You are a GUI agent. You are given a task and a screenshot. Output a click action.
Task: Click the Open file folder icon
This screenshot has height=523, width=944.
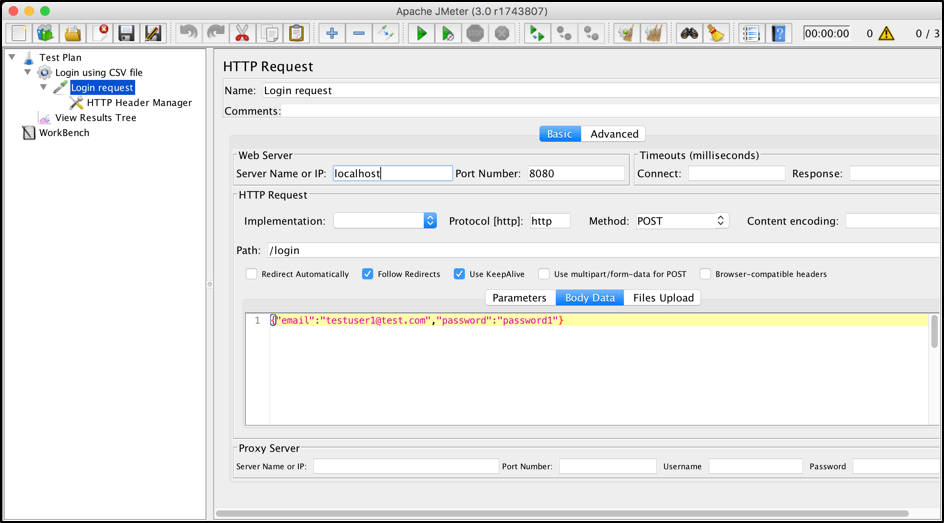point(72,33)
